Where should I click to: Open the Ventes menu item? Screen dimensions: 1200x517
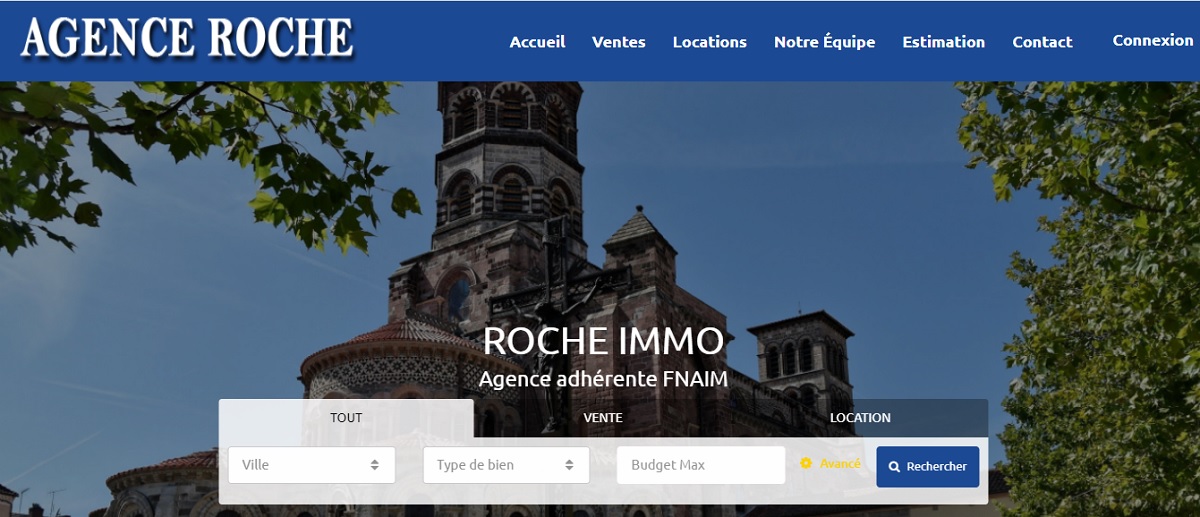click(618, 42)
